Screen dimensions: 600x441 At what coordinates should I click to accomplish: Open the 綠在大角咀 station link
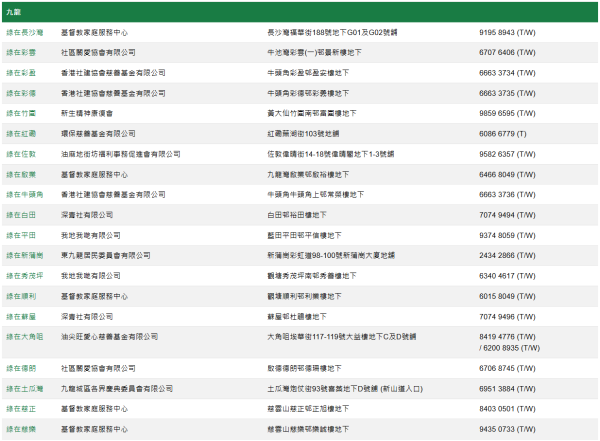coord(22,337)
